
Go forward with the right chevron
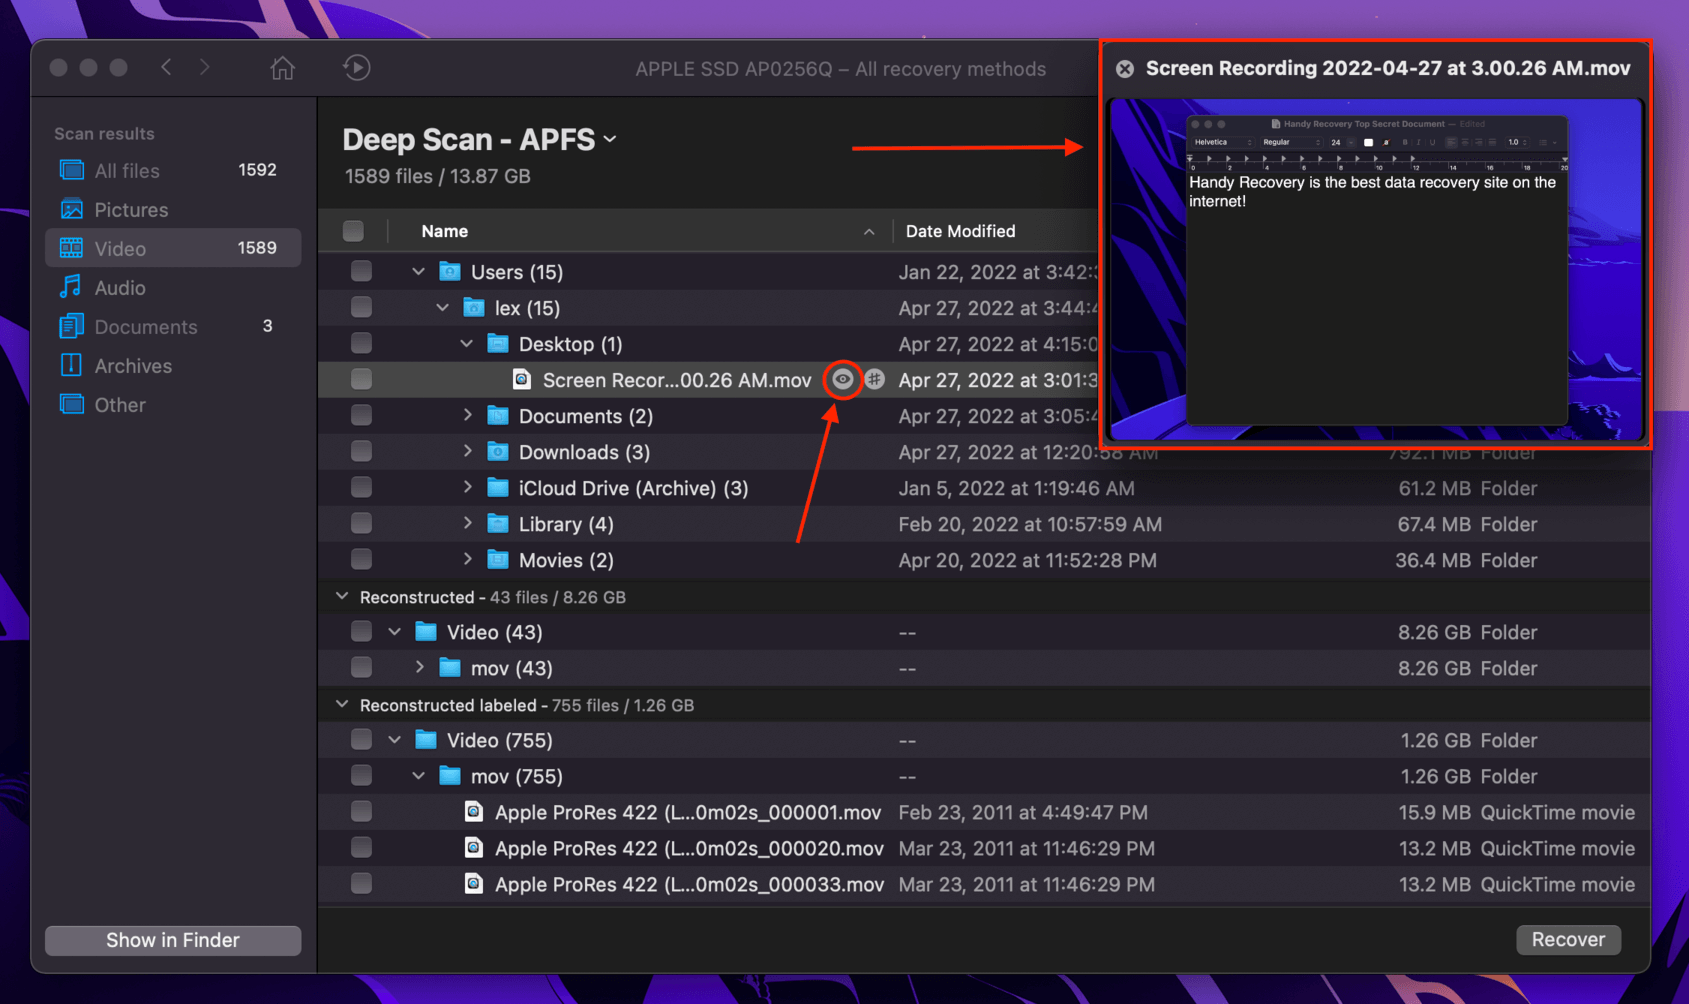(x=205, y=67)
